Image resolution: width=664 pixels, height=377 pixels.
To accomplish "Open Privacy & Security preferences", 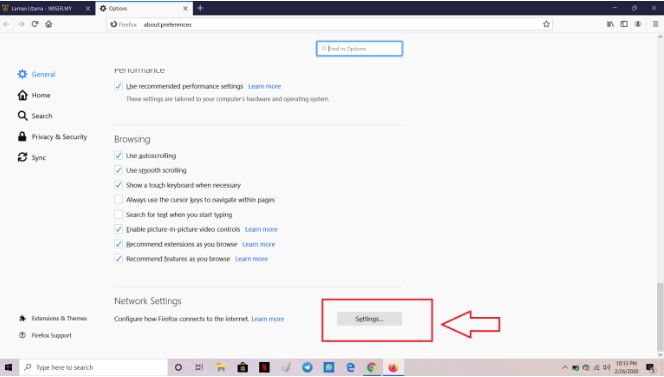I will pos(52,136).
